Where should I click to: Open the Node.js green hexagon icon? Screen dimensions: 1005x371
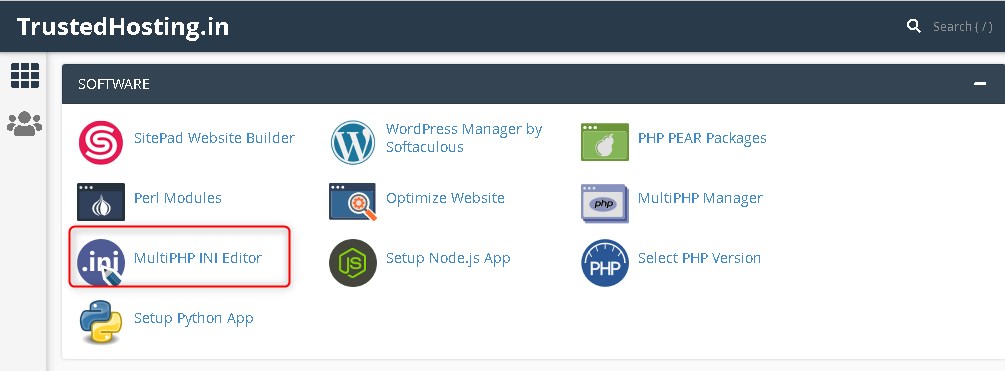point(353,263)
